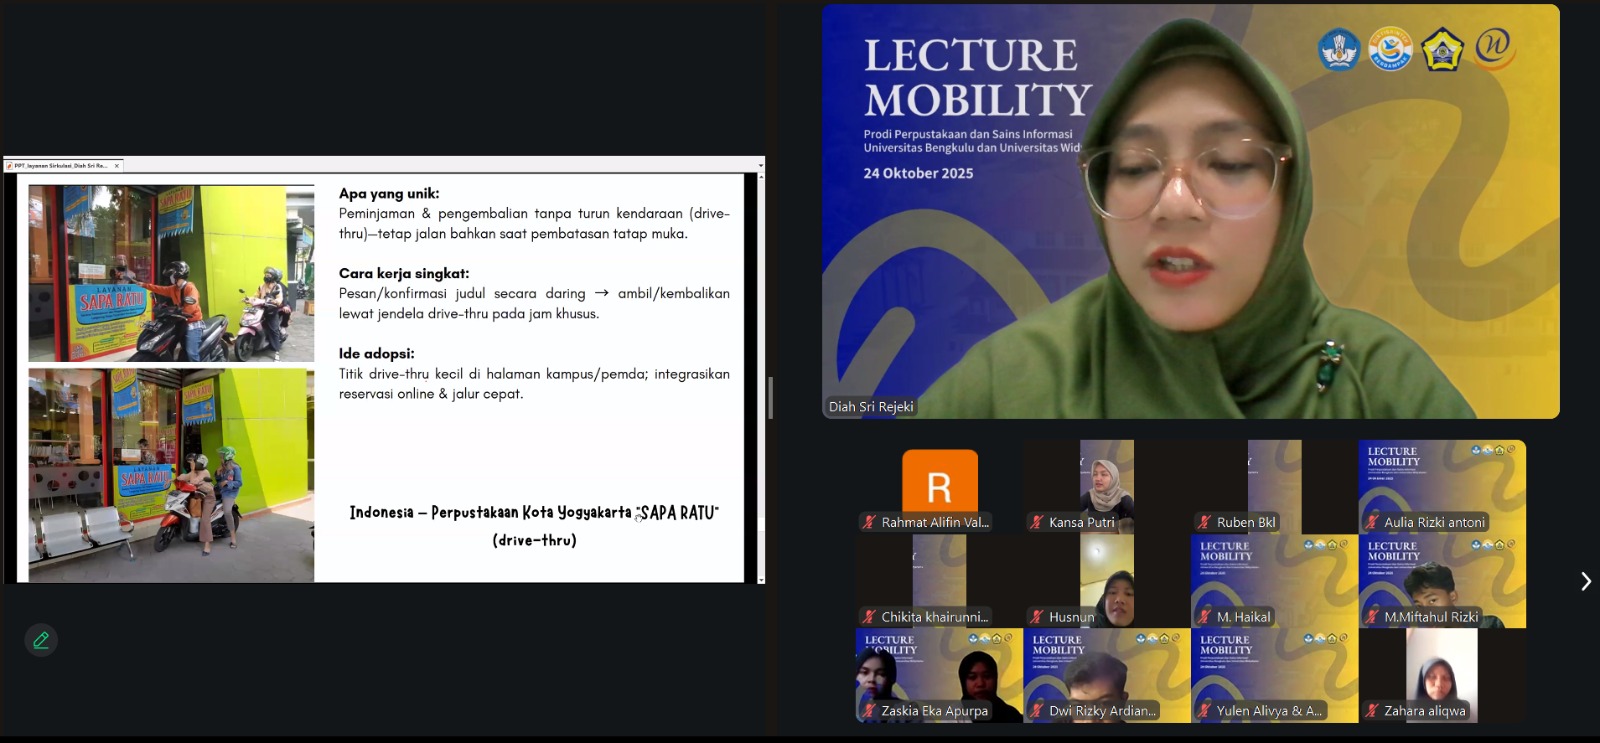Click the scroll up arrow of shared document
This screenshot has width=1600, height=743.
(761, 177)
